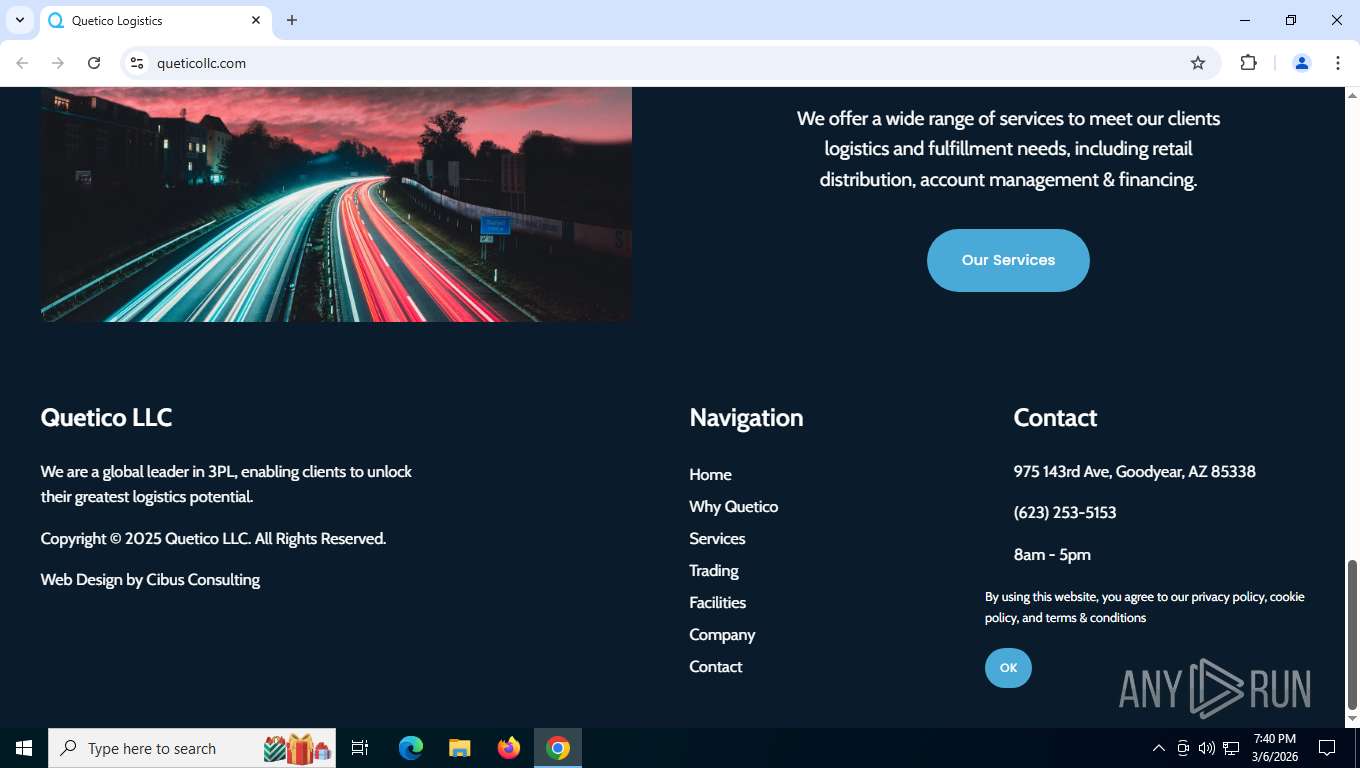The width and height of the screenshot is (1360, 768).
Task: Click the taskbar search box
Action: (x=192, y=748)
